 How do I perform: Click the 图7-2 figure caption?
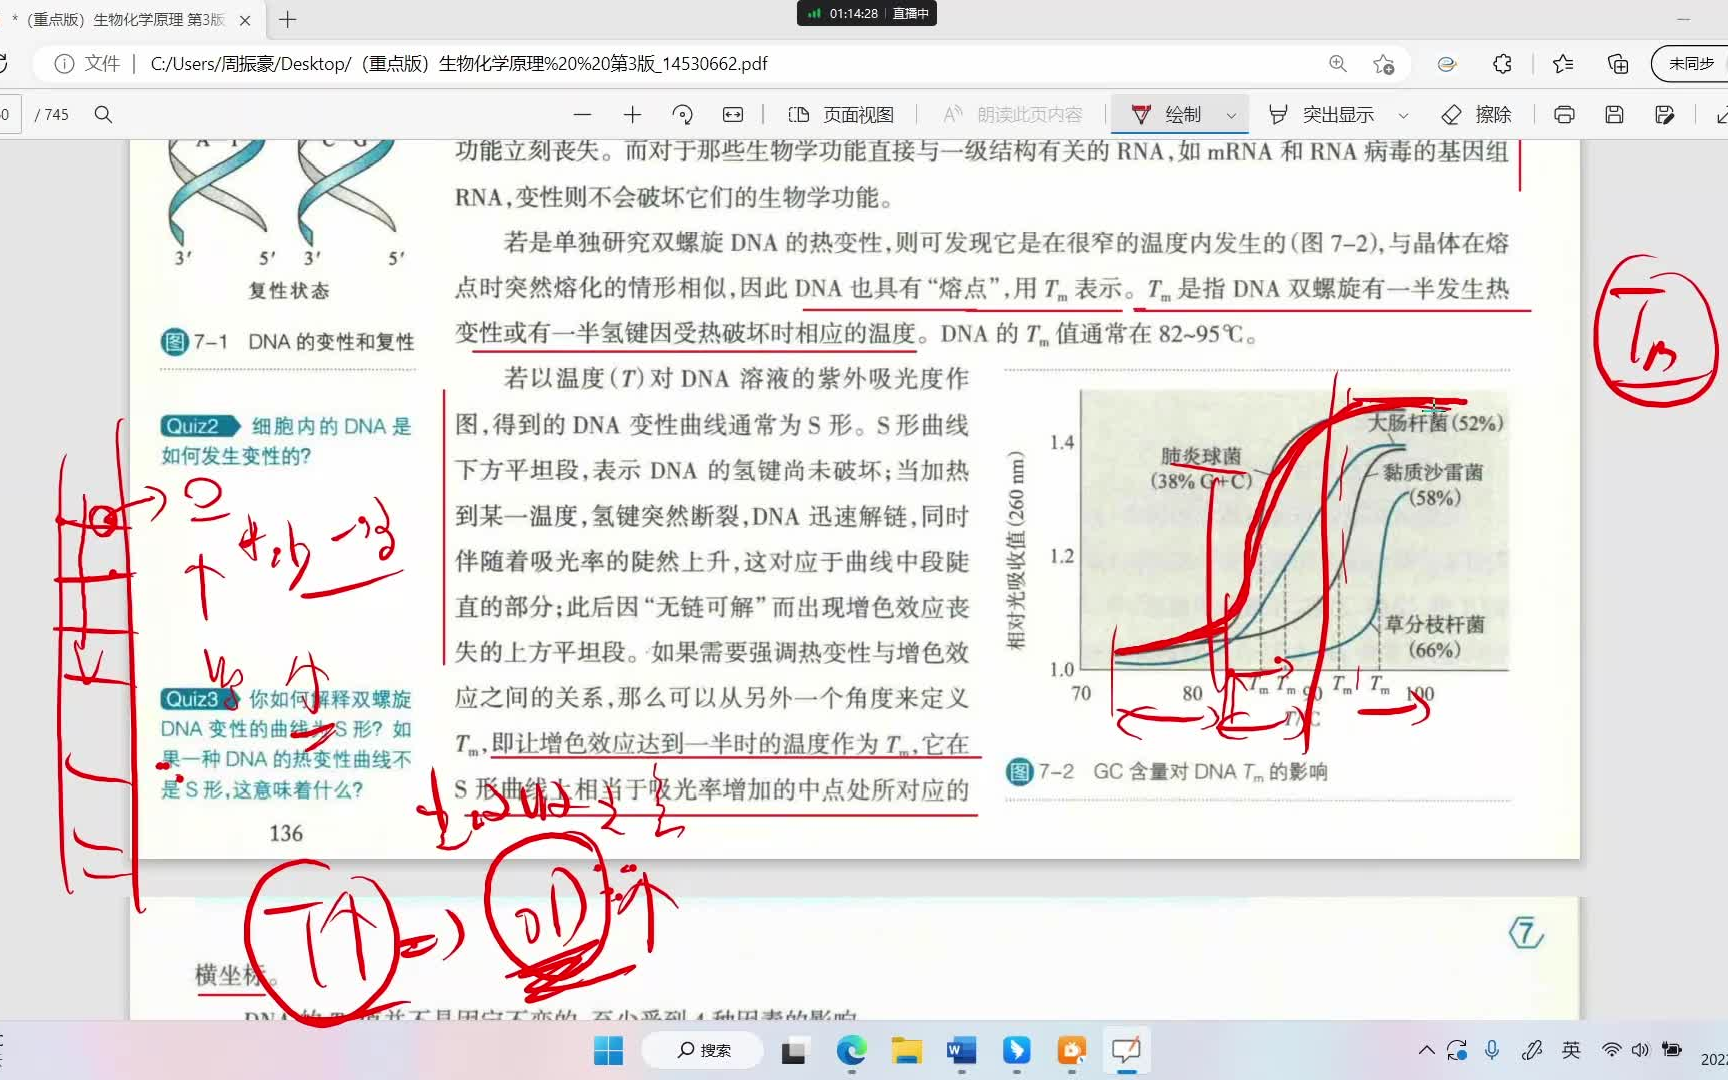click(1166, 772)
